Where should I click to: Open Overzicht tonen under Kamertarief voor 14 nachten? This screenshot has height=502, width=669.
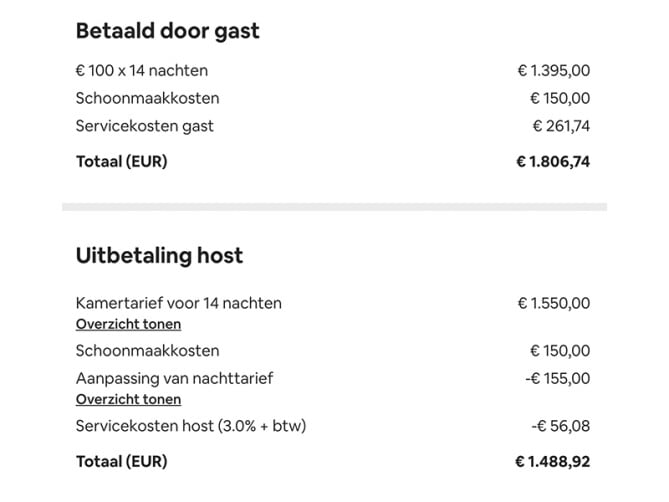[x=128, y=324]
